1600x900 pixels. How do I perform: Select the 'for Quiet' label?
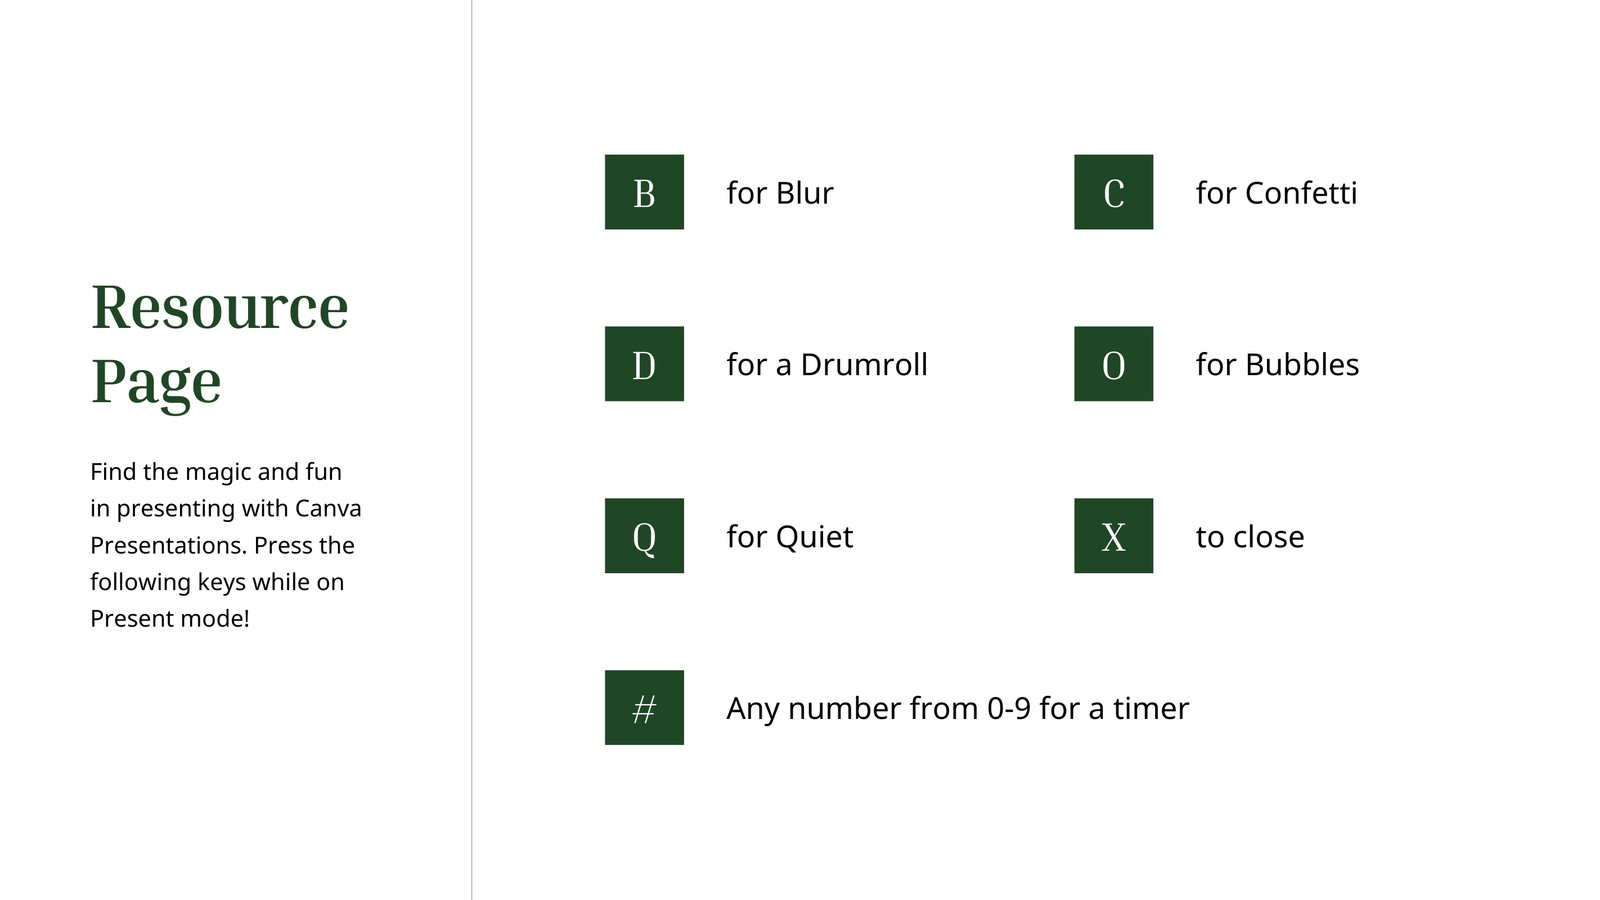pyautogui.click(x=789, y=537)
